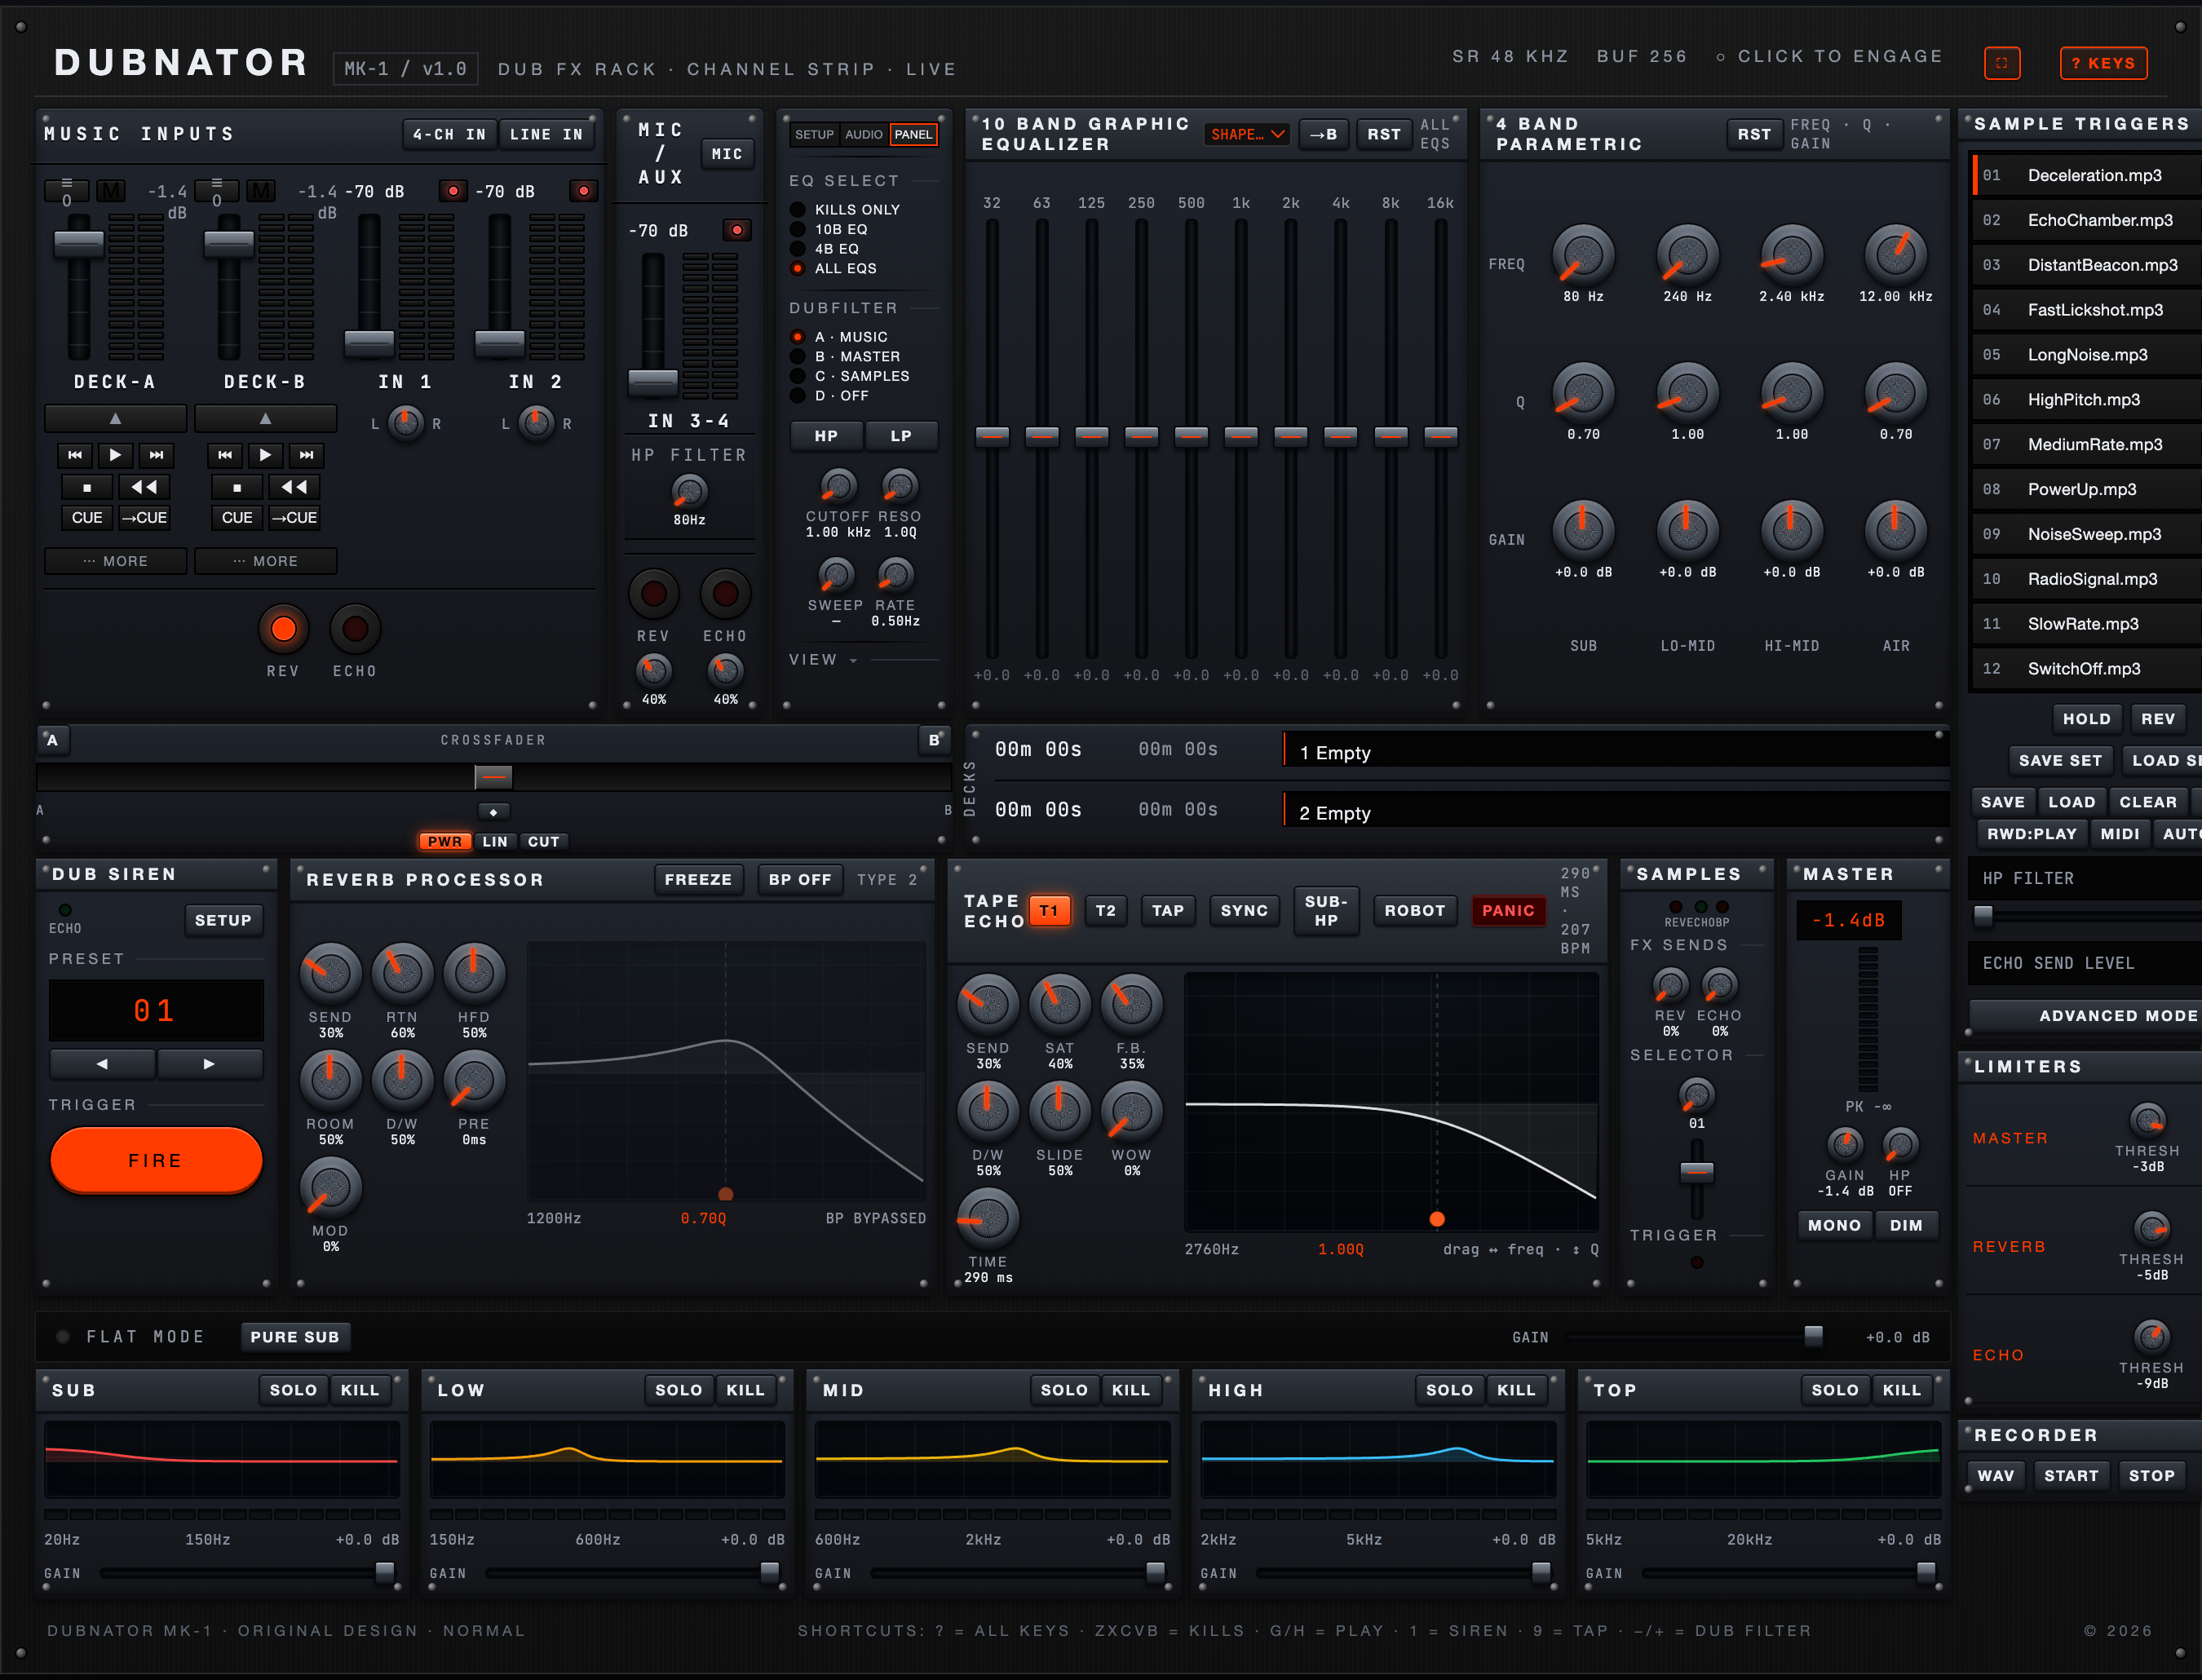Toggle IN 3-4 record arm button

click(x=737, y=230)
